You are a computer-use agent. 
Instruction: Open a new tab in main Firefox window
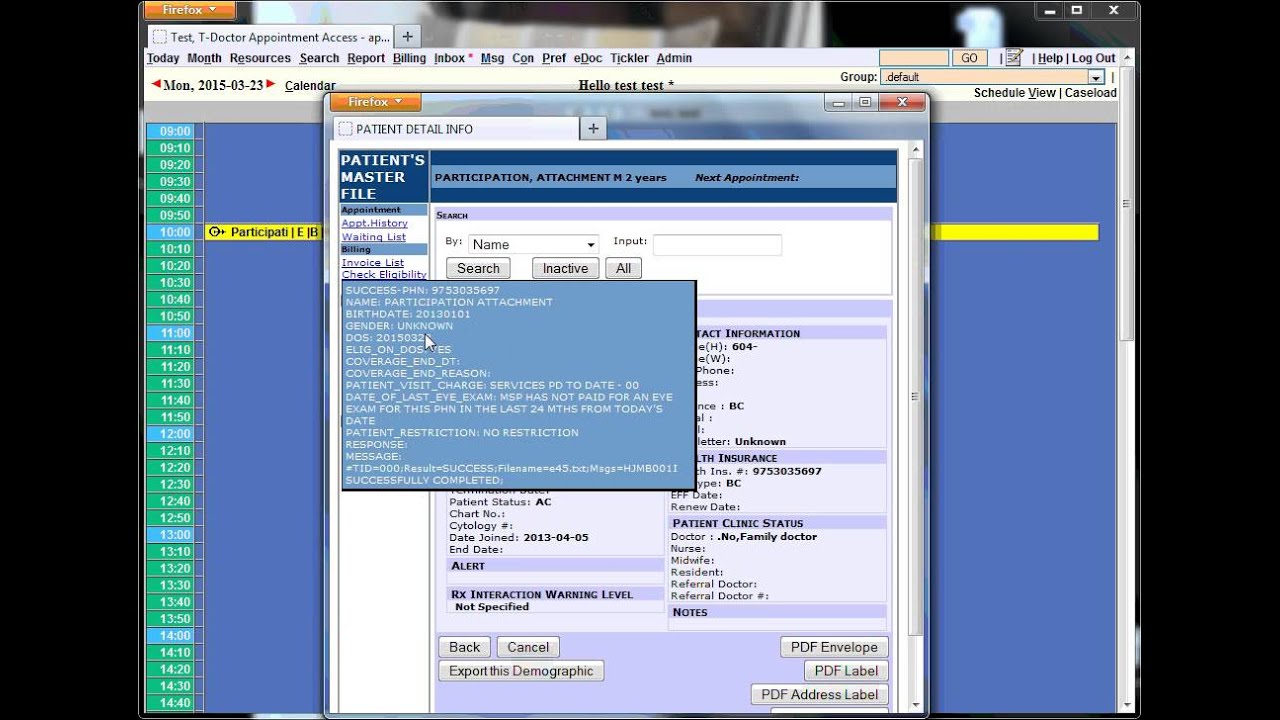[407, 36]
